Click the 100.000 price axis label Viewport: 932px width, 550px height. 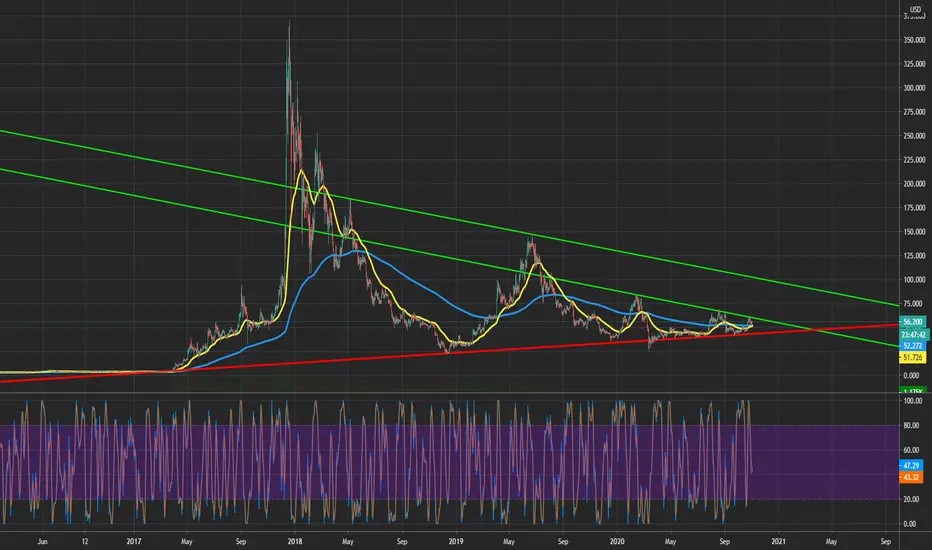tap(914, 279)
